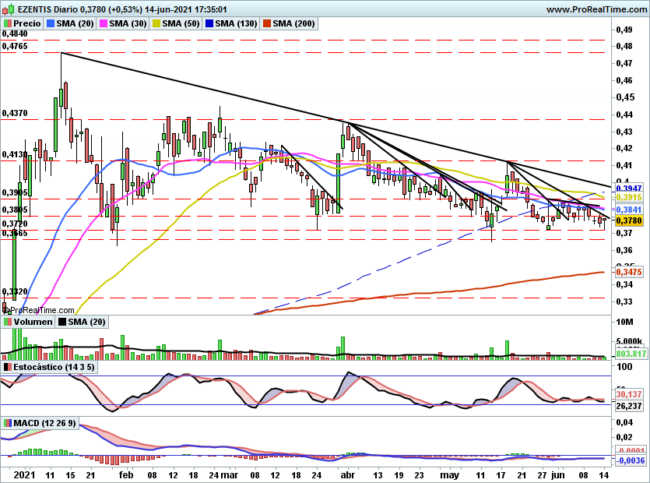Click the red SMA (200) color square

pos(267,24)
